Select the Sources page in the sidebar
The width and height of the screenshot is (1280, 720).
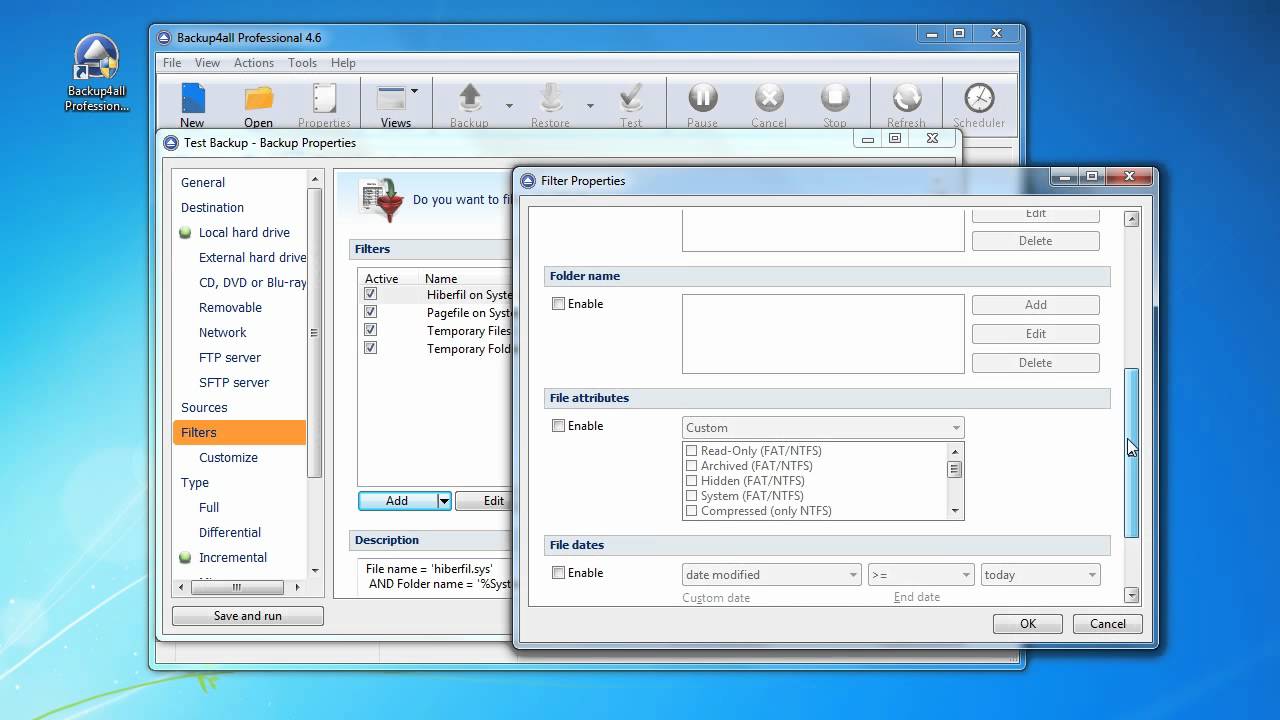204,408
